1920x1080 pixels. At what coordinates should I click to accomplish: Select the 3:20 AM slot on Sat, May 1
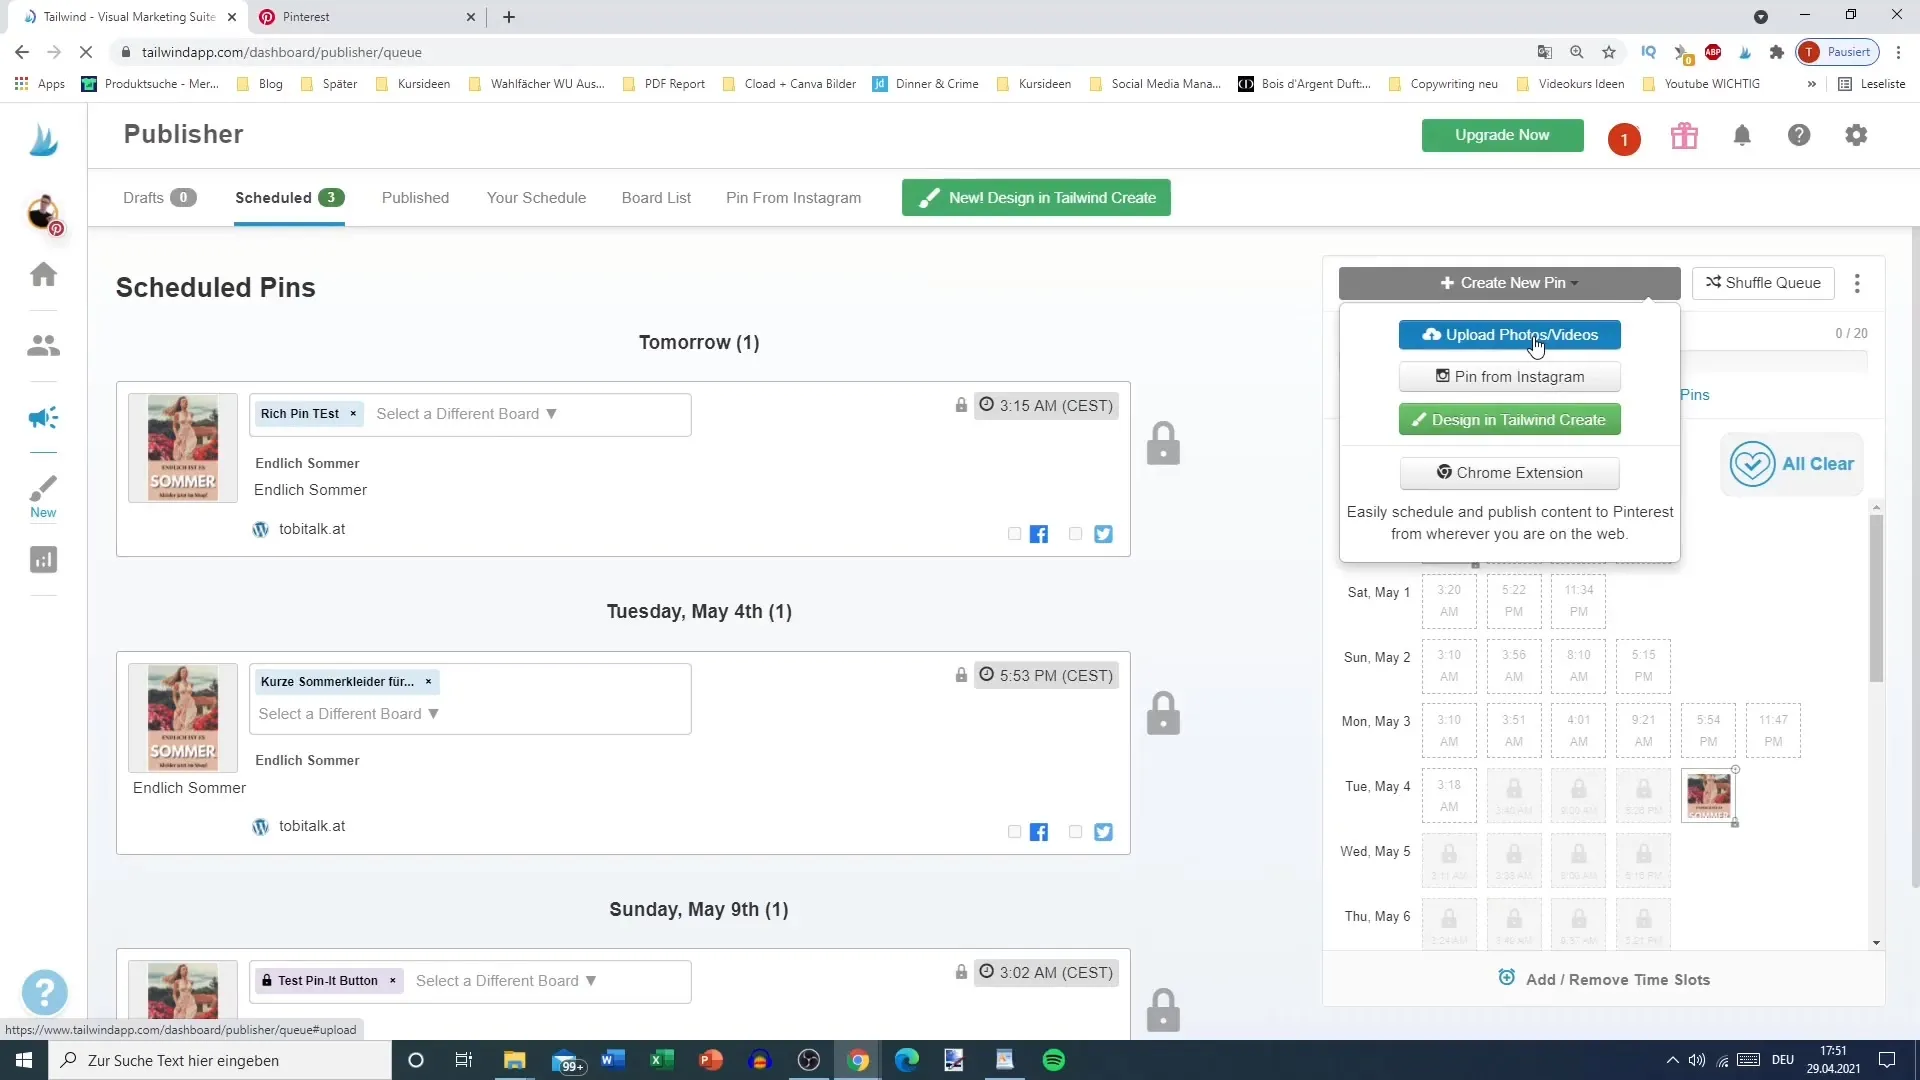[x=1449, y=601]
